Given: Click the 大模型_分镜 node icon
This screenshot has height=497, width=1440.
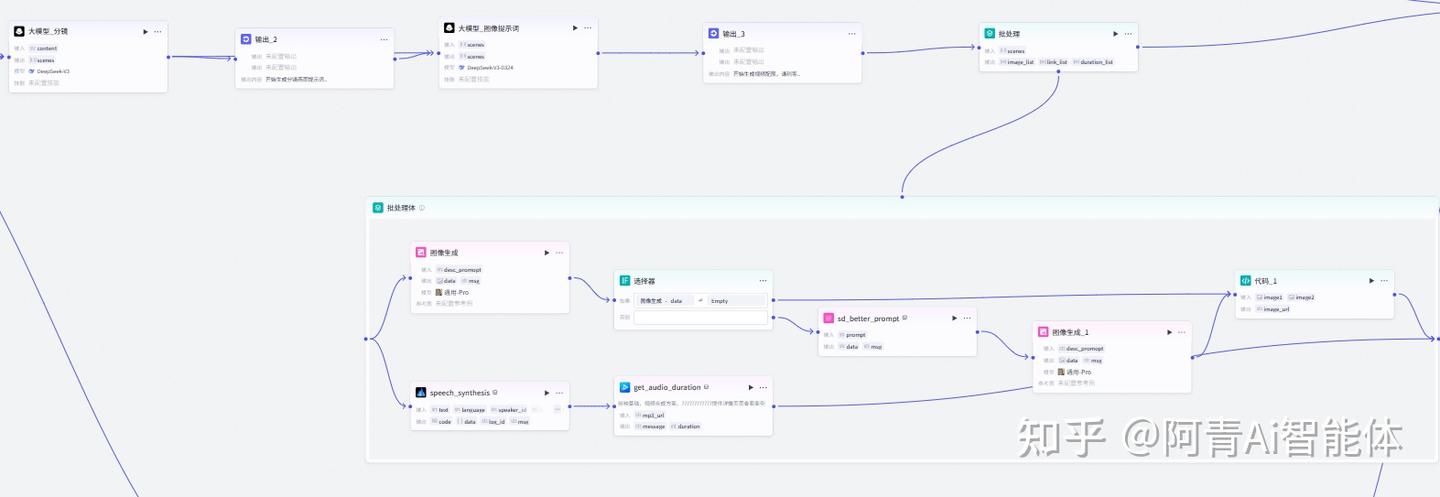Looking at the screenshot, I should pyautogui.click(x=19, y=31).
